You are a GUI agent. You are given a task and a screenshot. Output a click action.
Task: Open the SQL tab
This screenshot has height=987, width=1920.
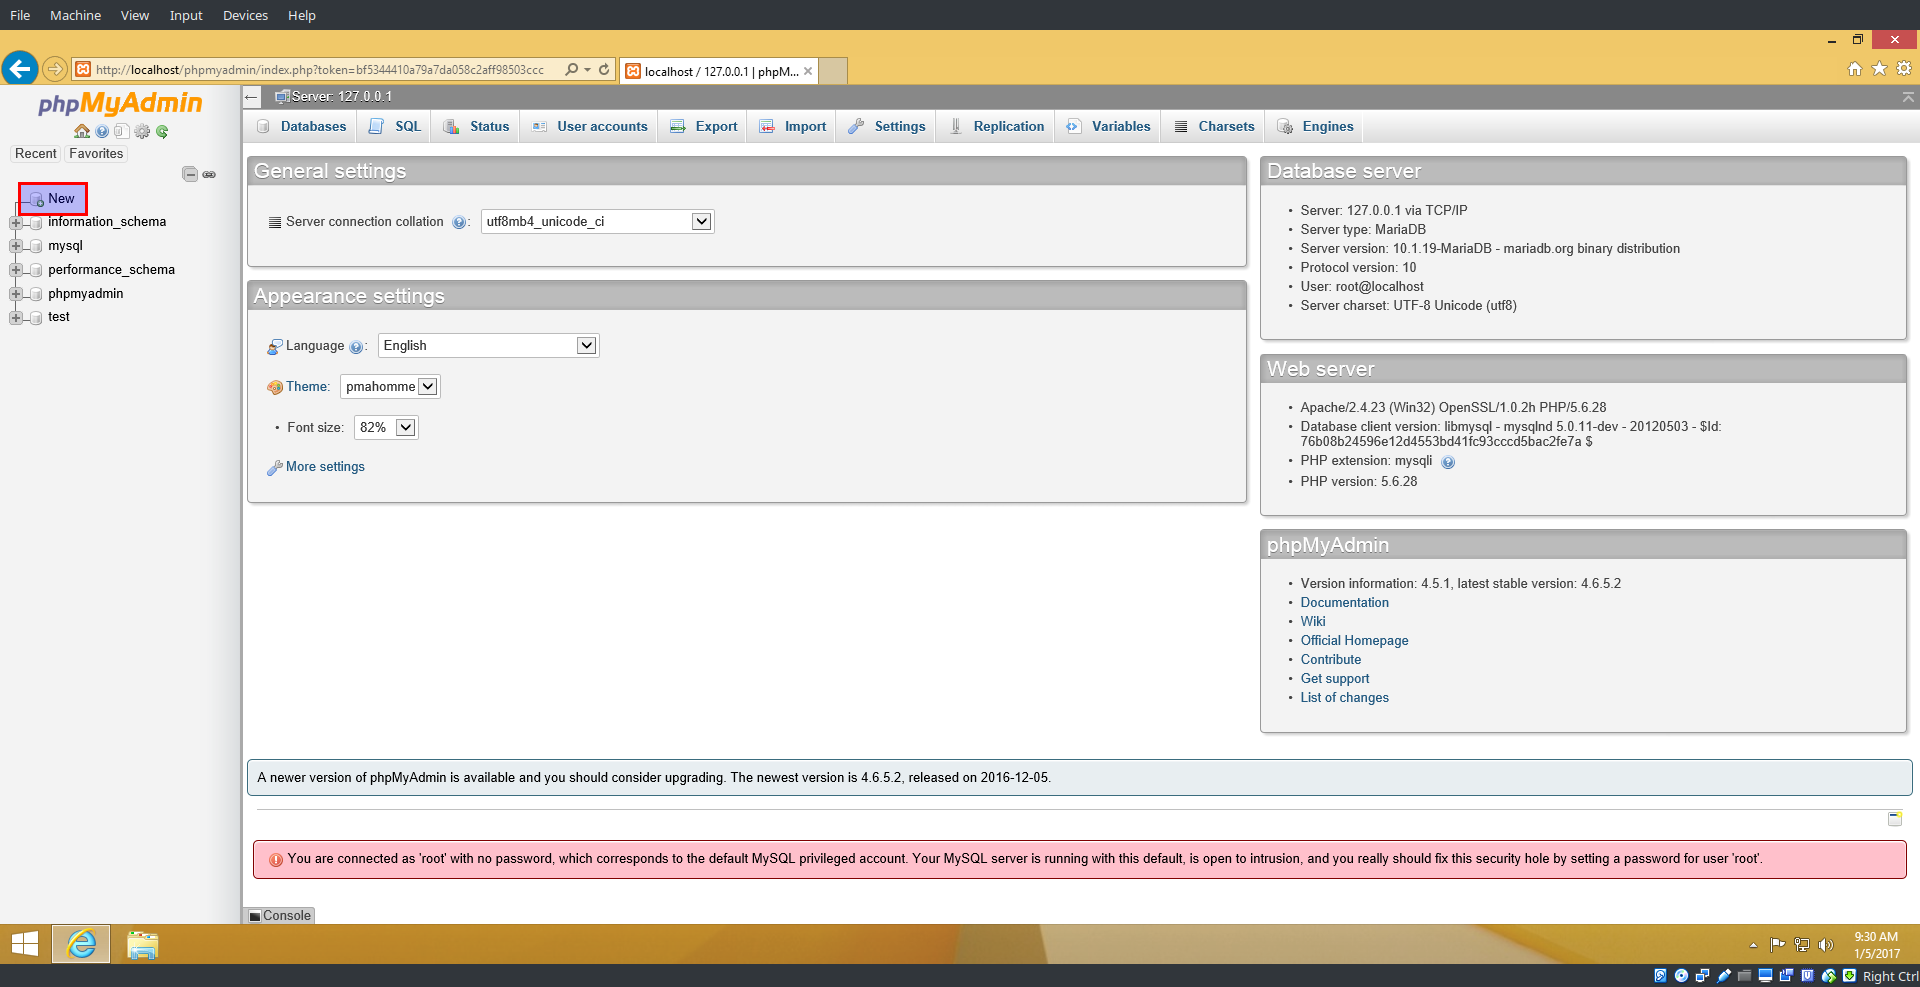[395, 126]
